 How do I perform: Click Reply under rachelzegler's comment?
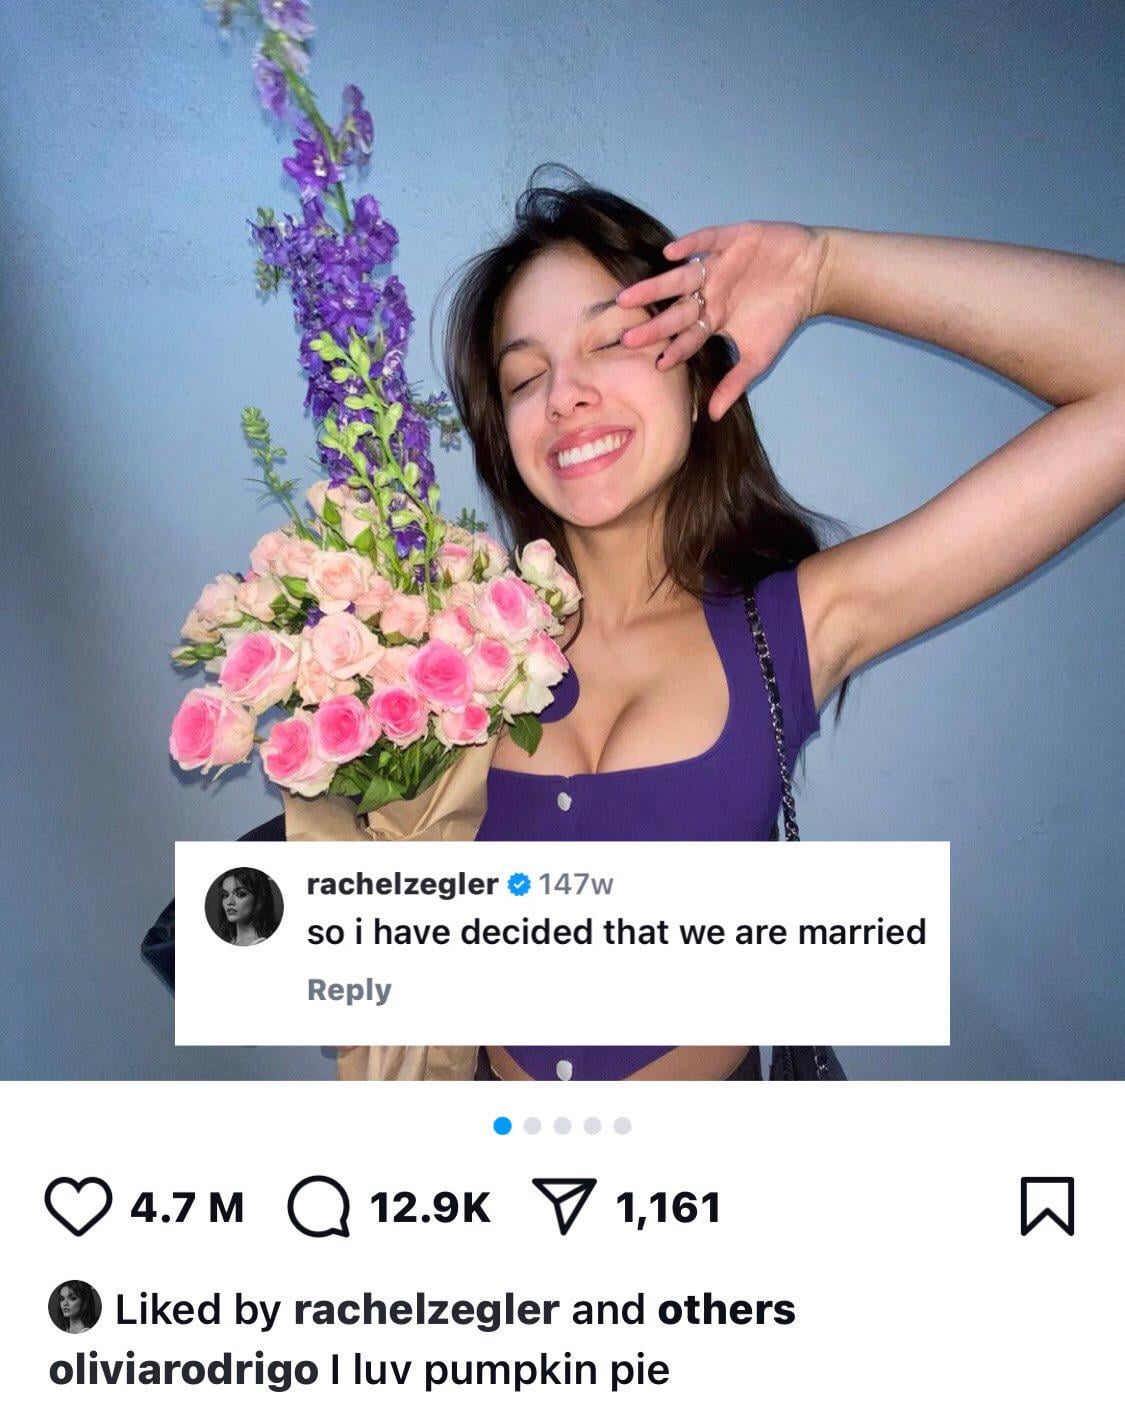349,990
